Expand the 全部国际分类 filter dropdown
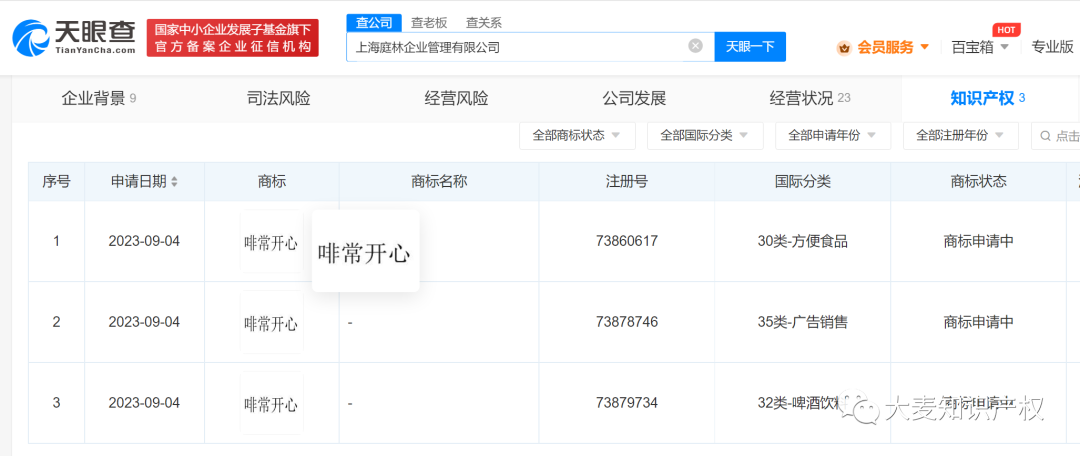This screenshot has width=1080, height=456. click(705, 136)
